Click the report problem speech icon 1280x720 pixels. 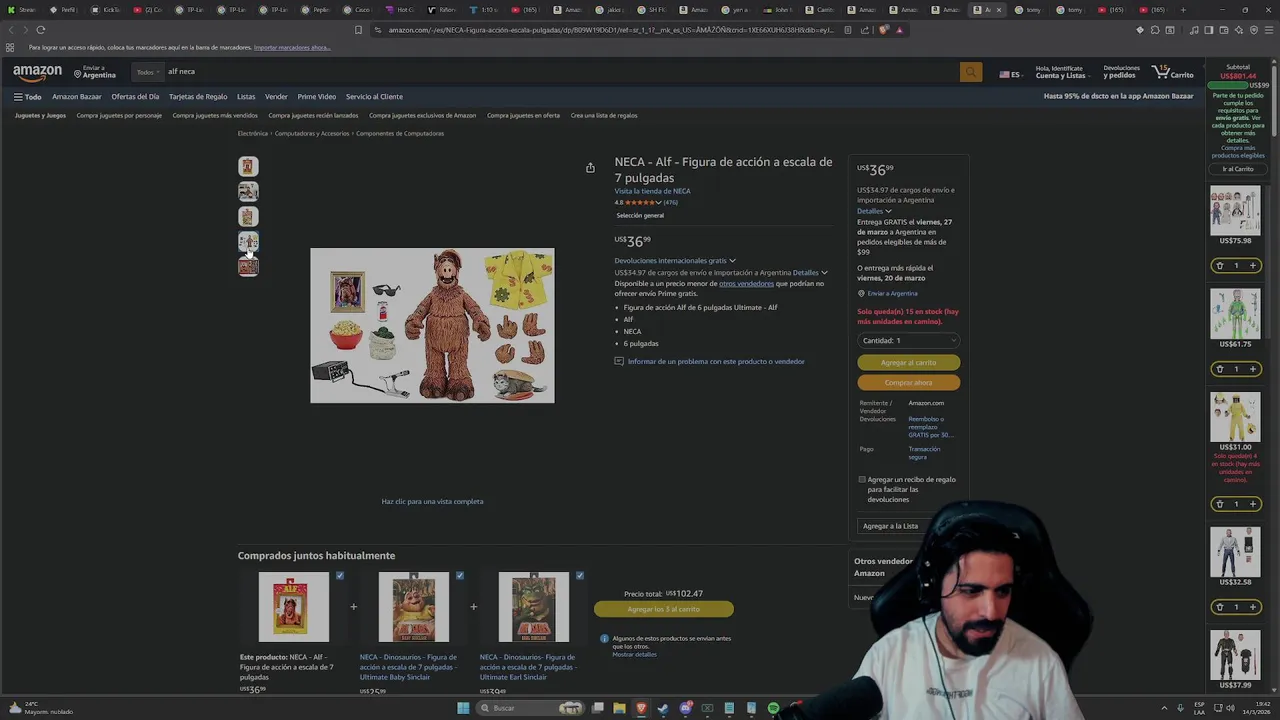tap(619, 361)
